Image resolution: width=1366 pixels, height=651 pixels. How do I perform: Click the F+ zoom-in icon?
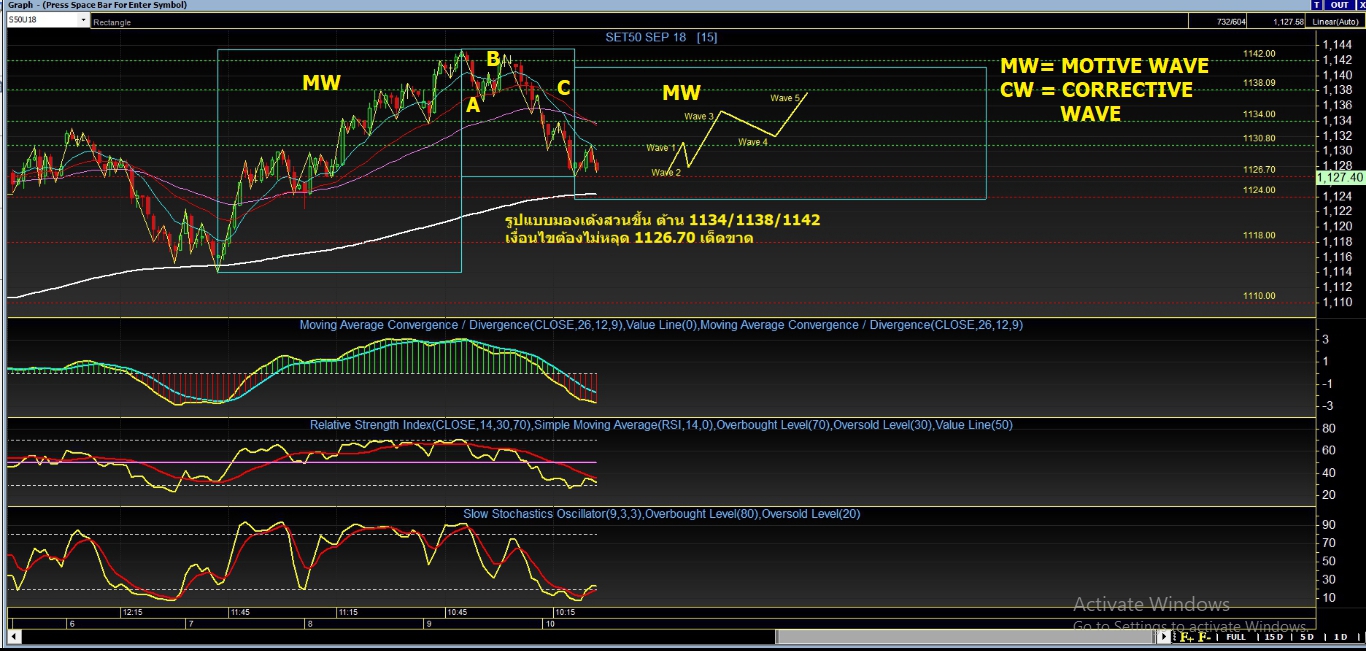coord(1186,637)
